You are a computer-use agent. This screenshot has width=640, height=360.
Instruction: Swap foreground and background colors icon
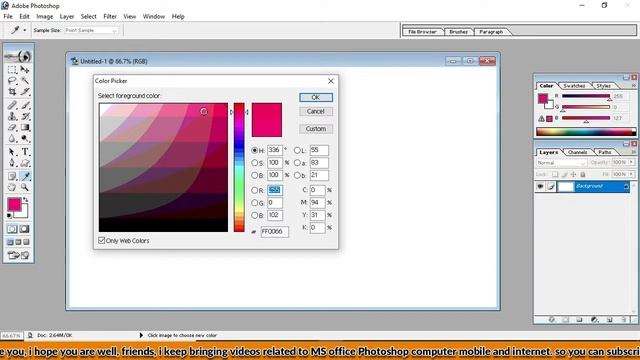26,200
